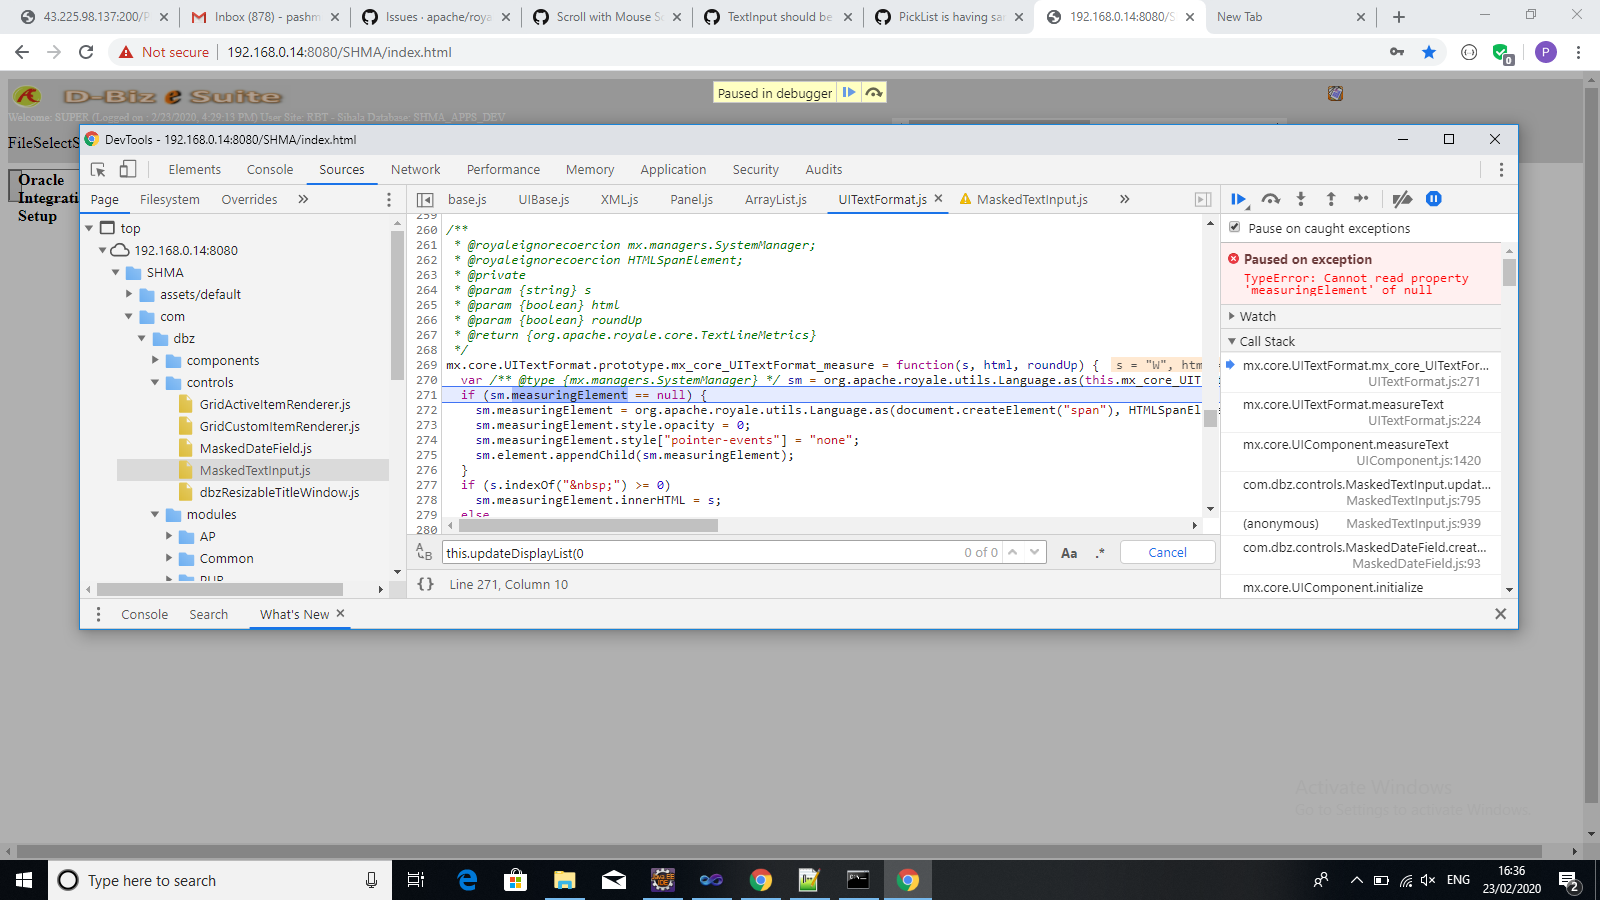Switch to the Network tab
This screenshot has width=1600, height=900.
(415, 170)
